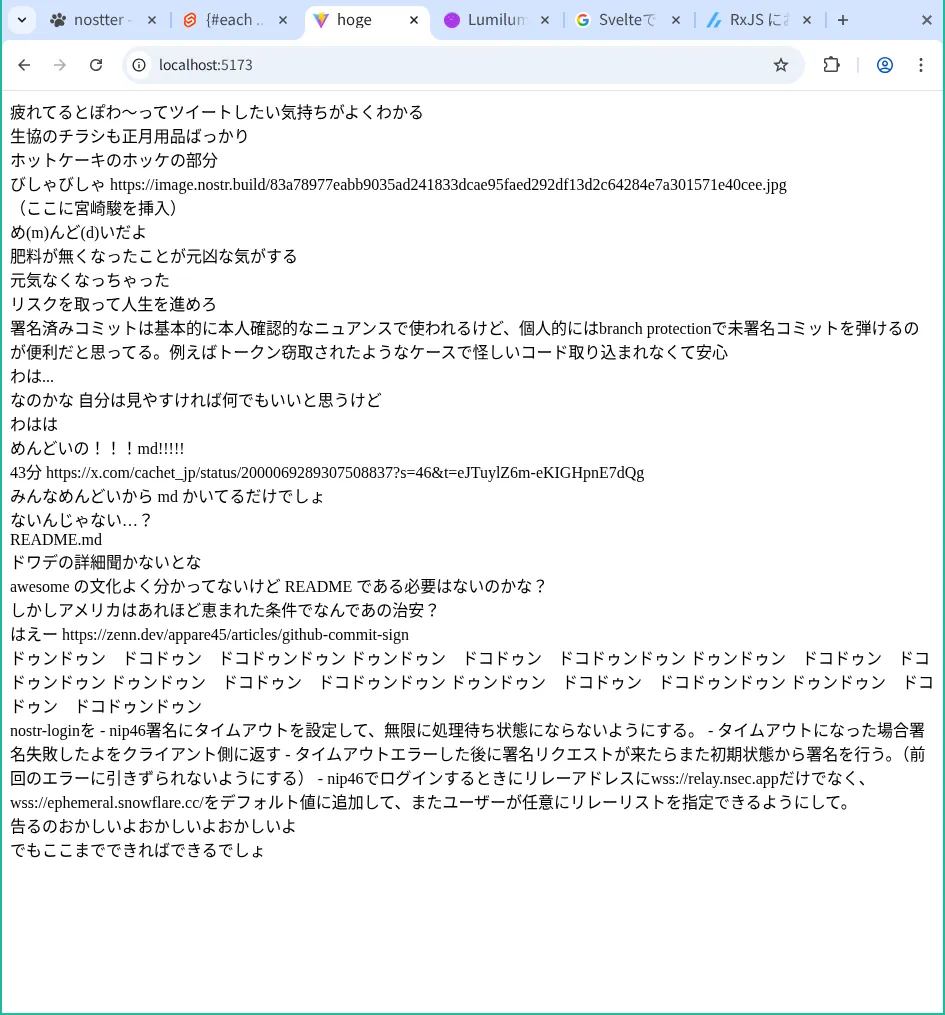945x1015 pixels.
Task: Bookmark this page with the star icon
Action: click(781, 65)
